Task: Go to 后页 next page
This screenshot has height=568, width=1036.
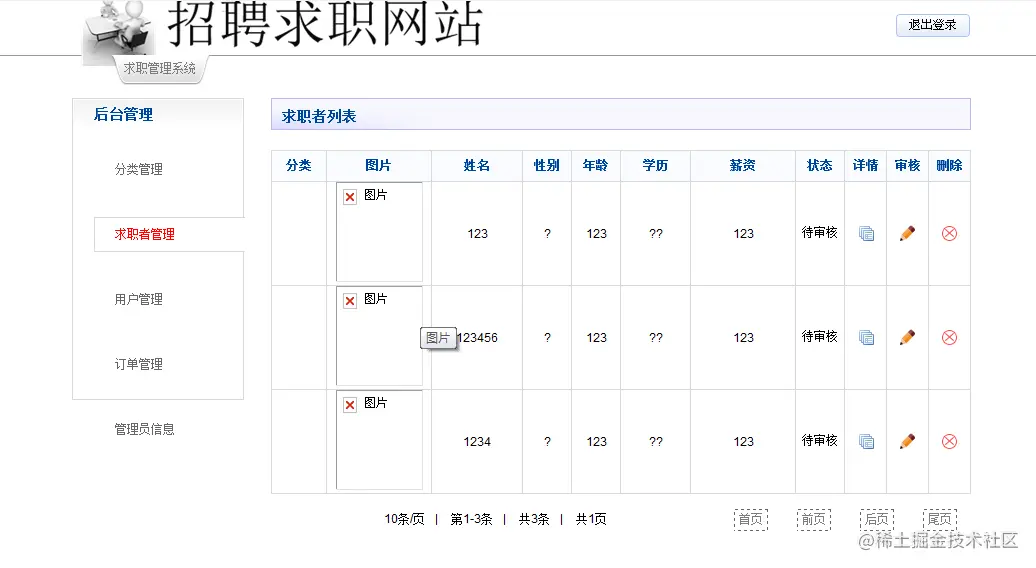Action: pyautogui.click(x=877, y=520)
